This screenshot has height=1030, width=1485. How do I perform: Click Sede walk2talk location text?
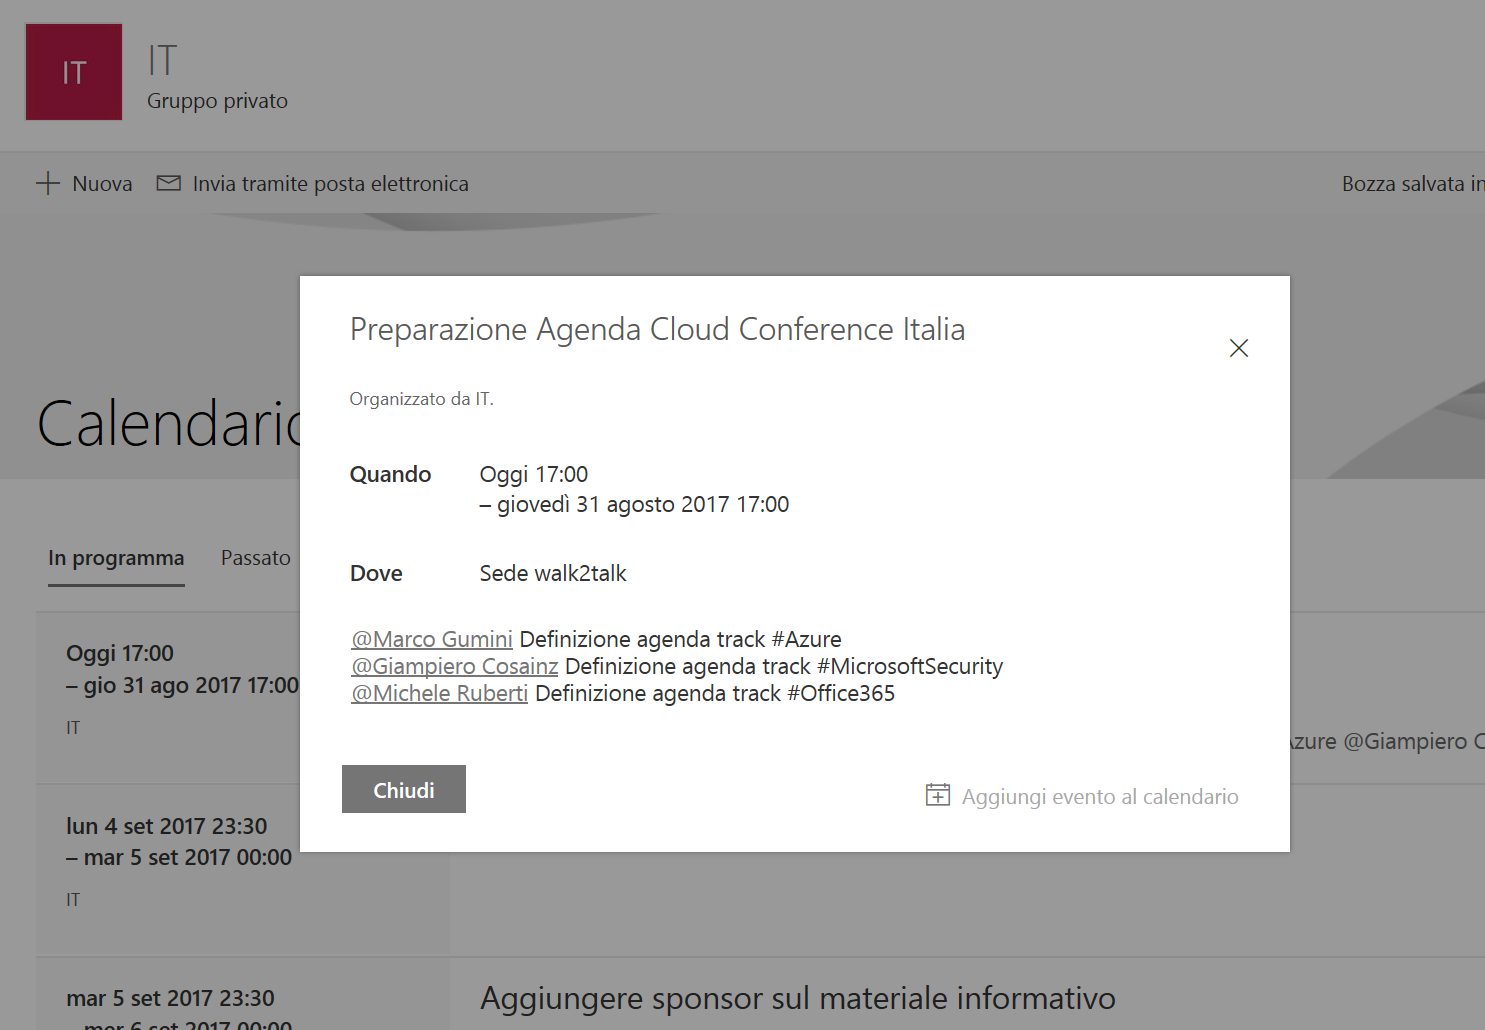click(553, 573)
